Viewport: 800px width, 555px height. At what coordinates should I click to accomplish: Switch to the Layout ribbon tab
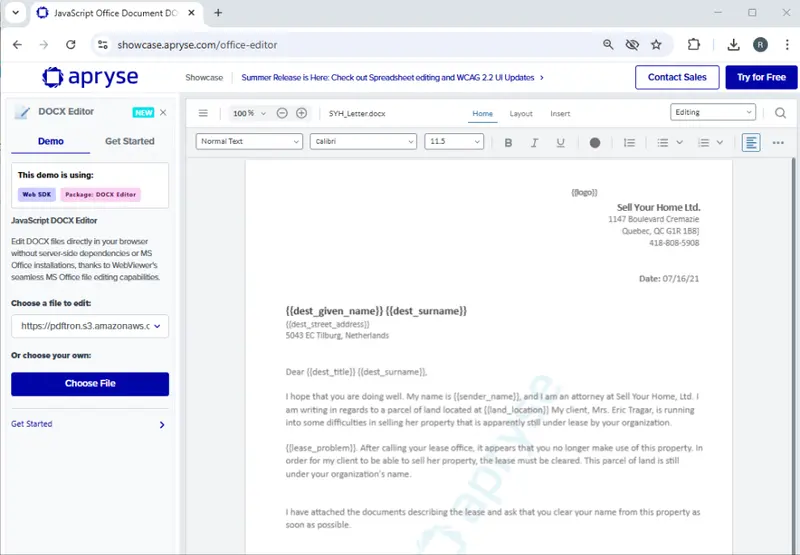521,114
